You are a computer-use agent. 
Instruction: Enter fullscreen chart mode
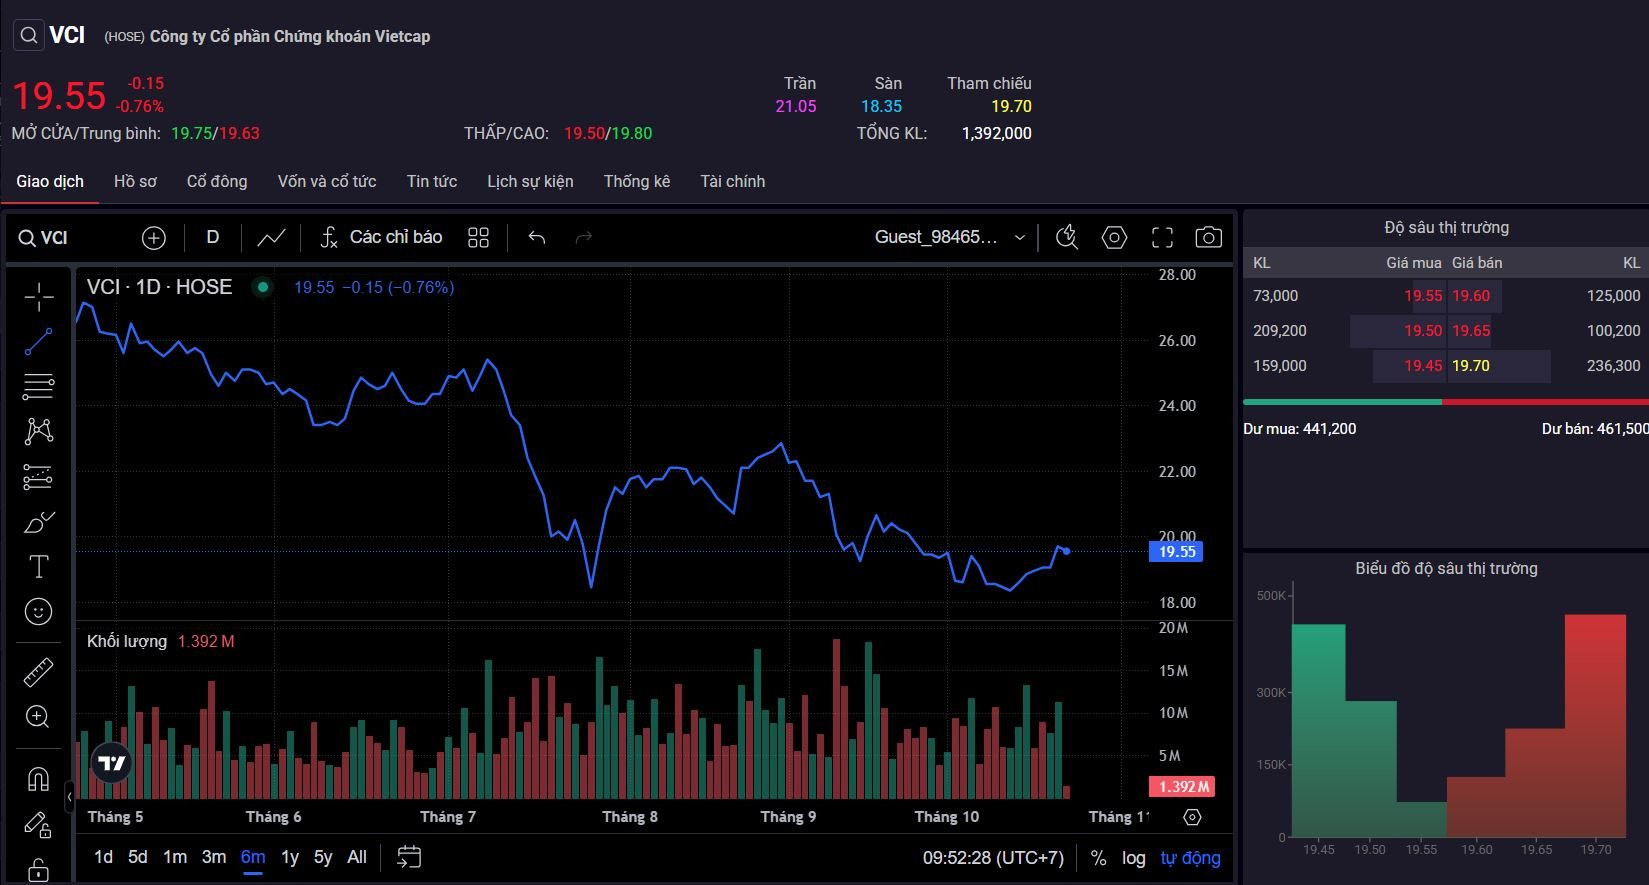(x=1162, y=238)
